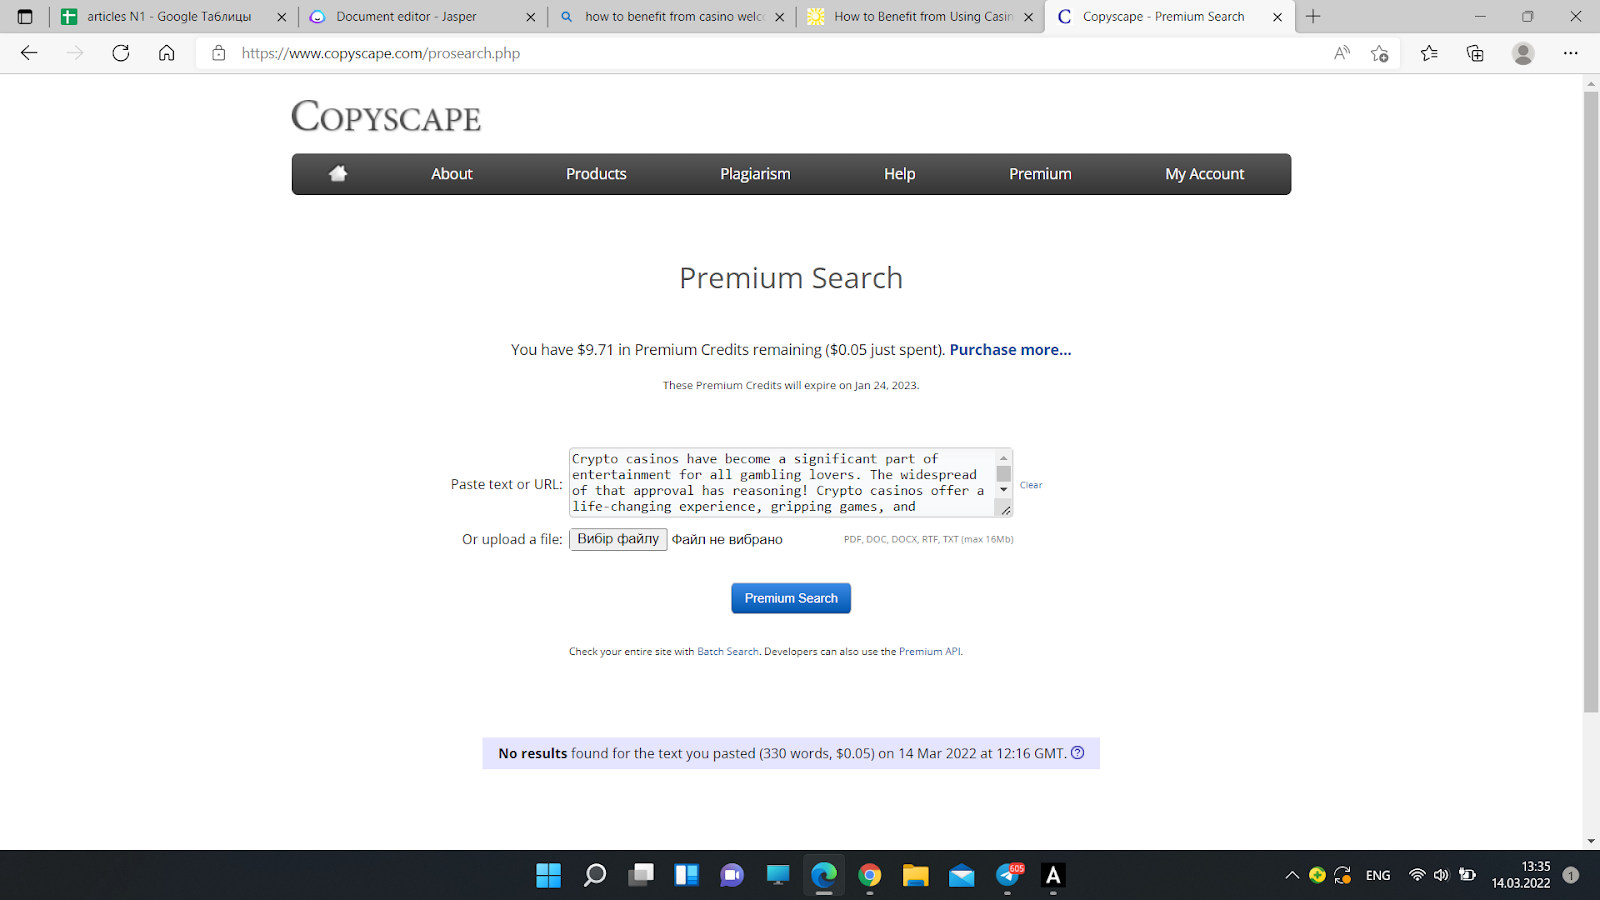Switch the ENG input language
Viewport: 1600px width, 900px height.
tap(1378, 875)
